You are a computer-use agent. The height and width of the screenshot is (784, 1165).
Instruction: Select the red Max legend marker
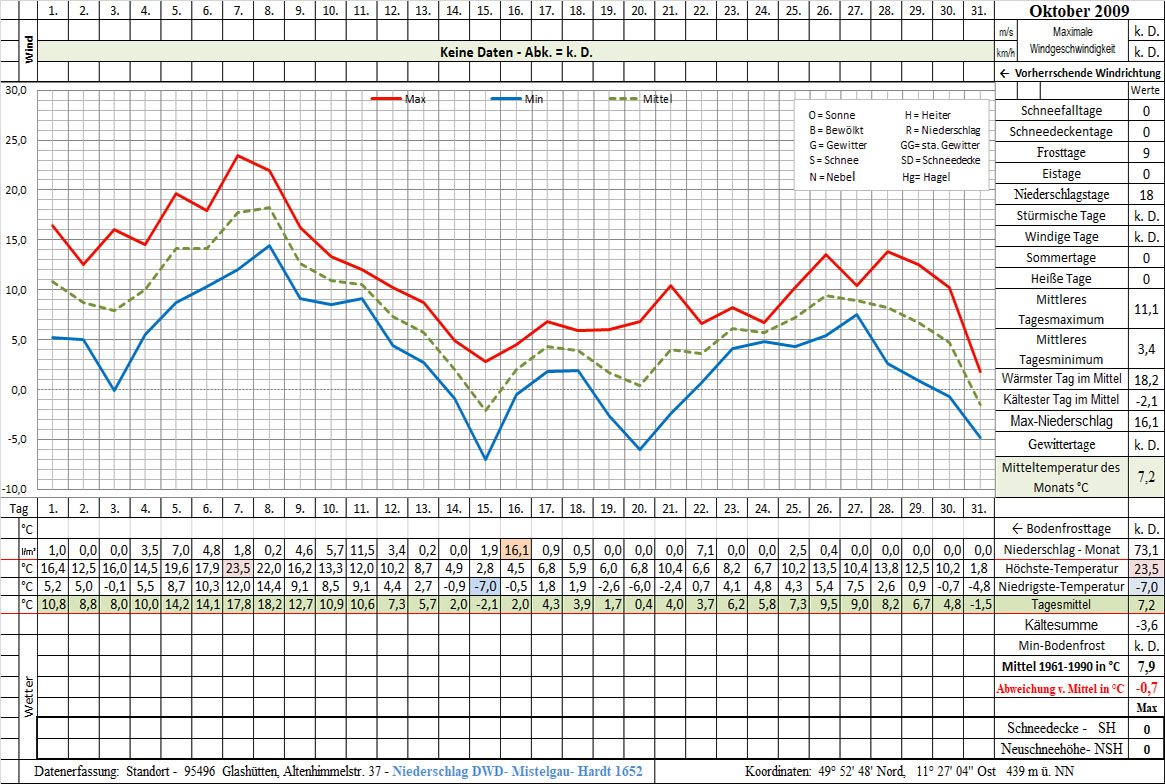pyautogui.click(x=384, y=99)
